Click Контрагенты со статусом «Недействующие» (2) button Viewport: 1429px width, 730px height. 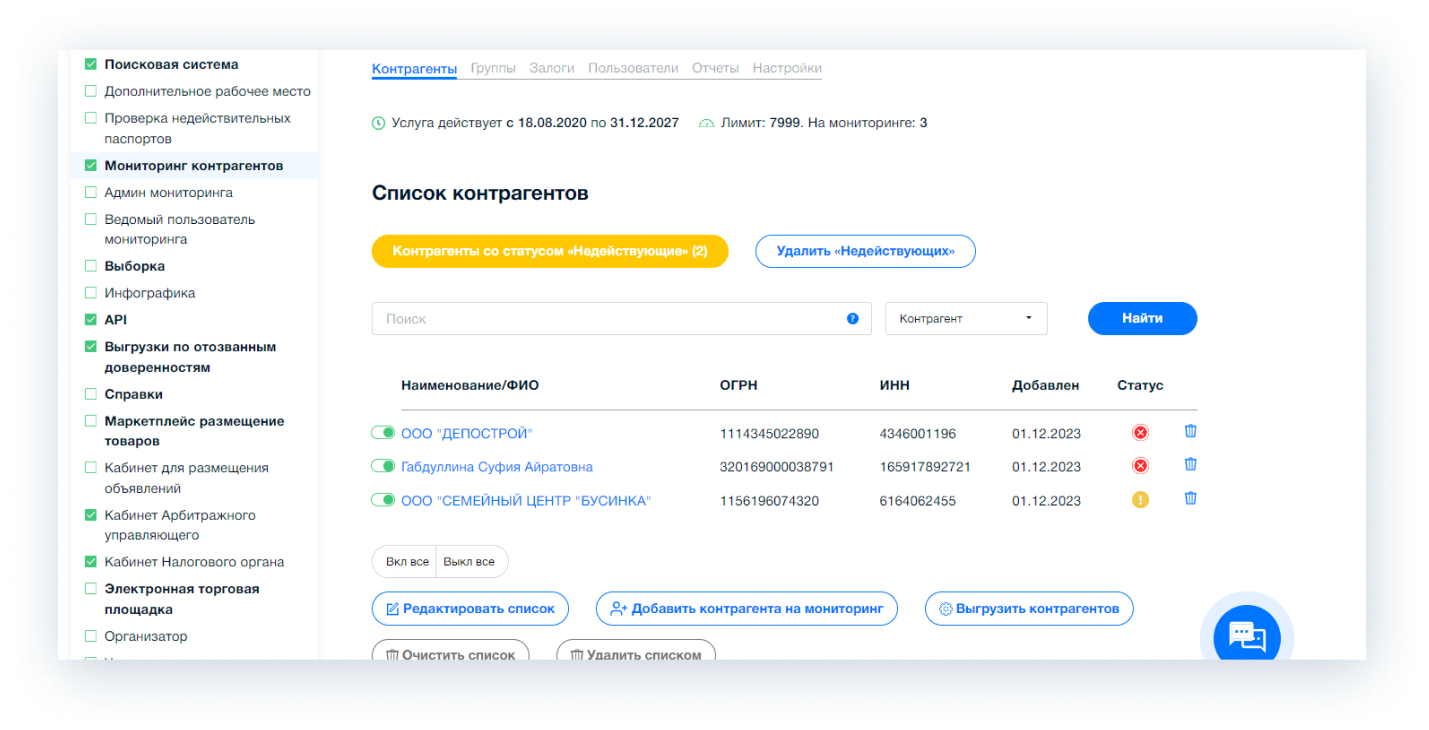[550, 251]
